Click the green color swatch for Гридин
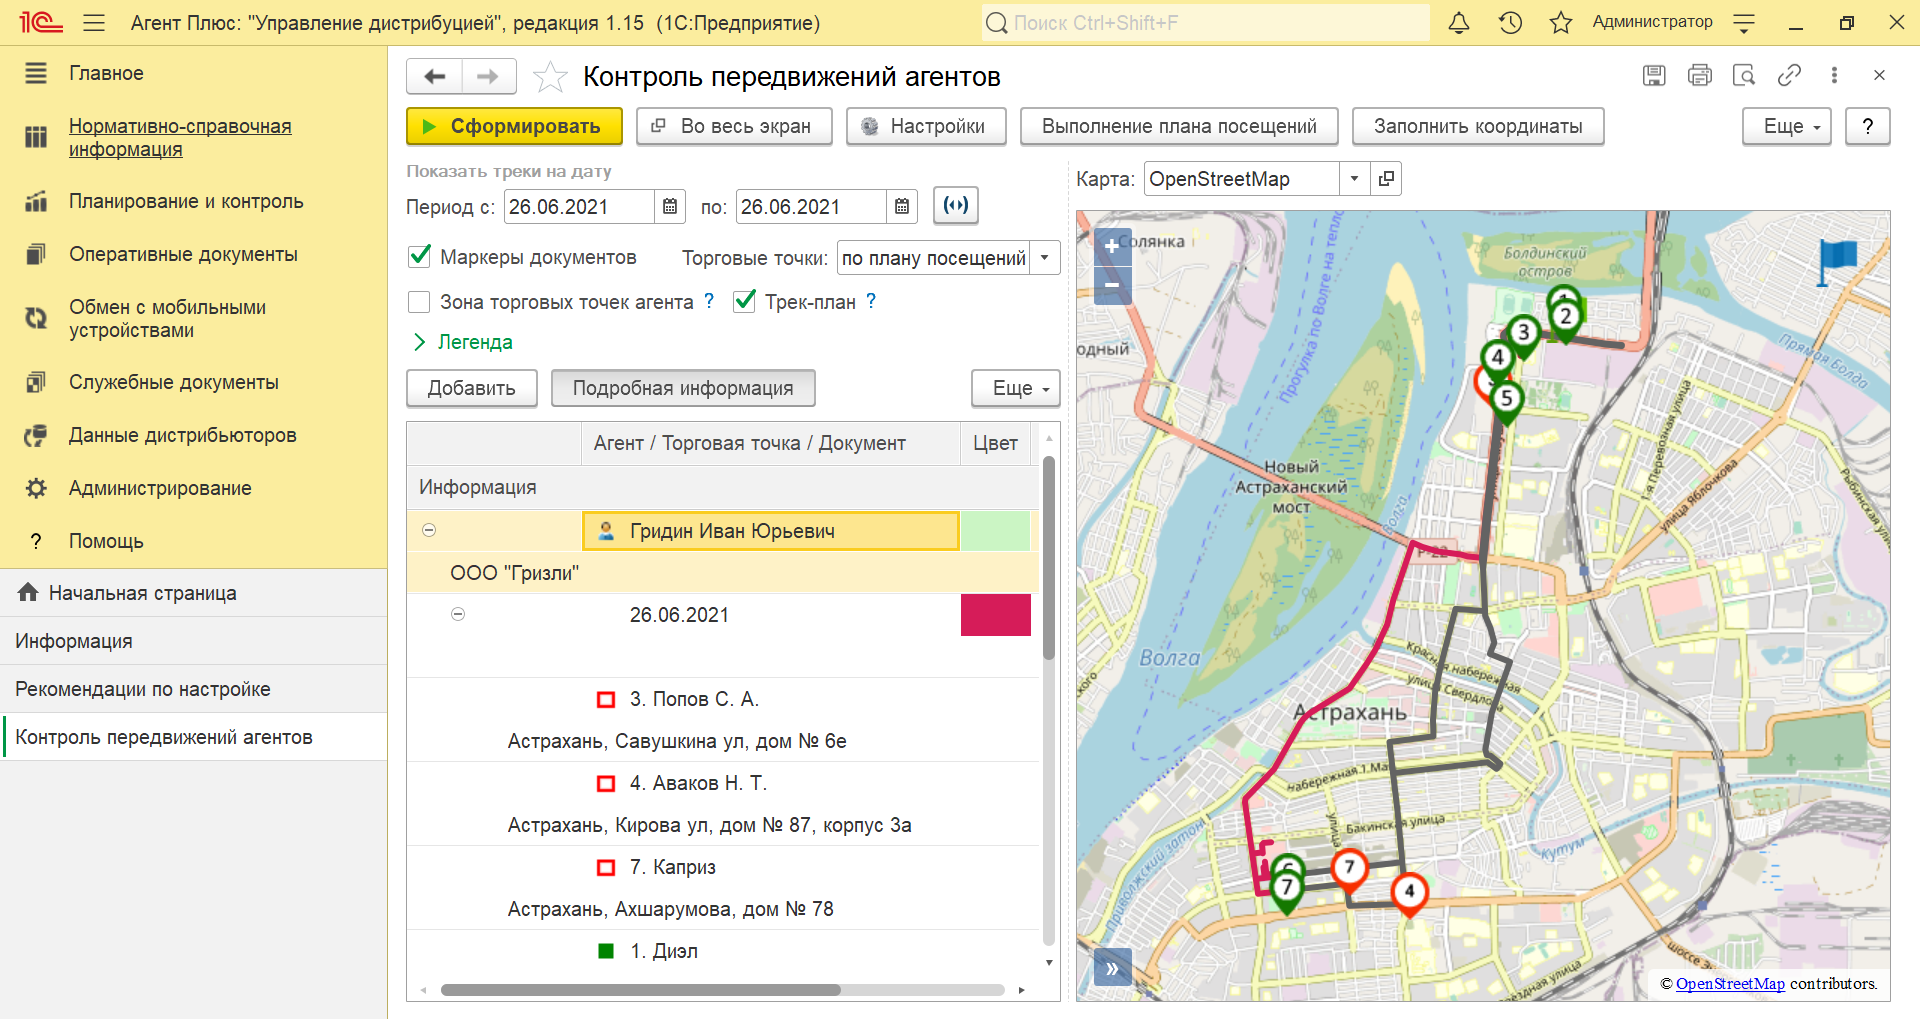Screen dimensions: 1920x1019 (x=995, y=531)
